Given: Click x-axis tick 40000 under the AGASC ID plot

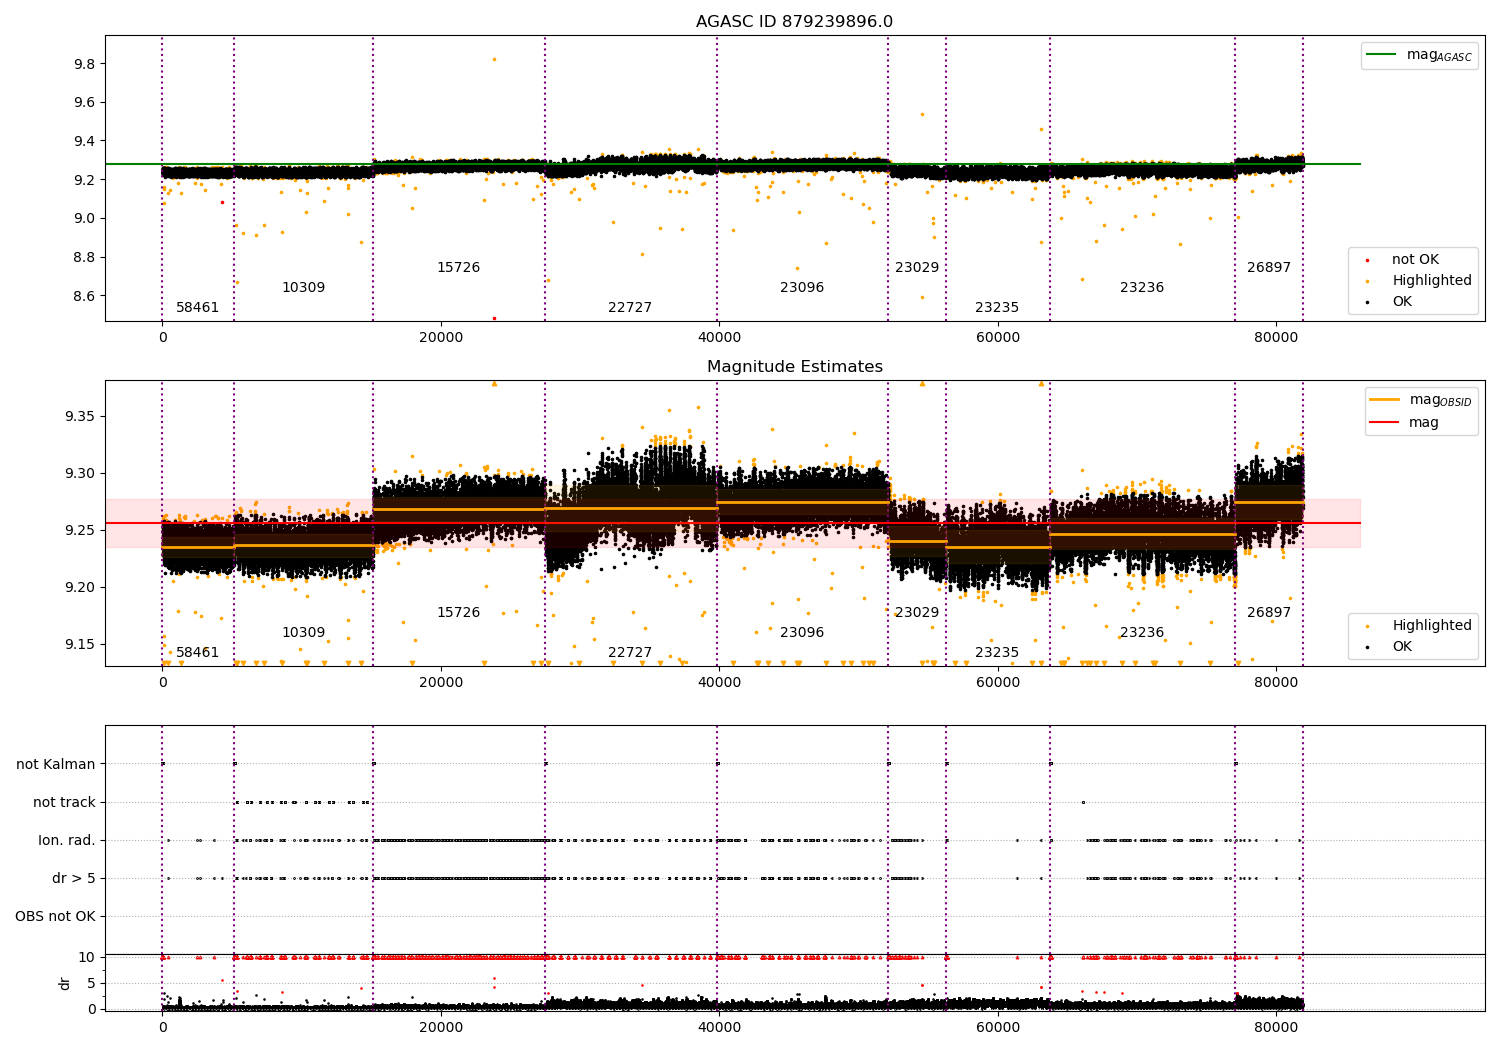Looking at the screenshot, I should [x=719, y=338].
